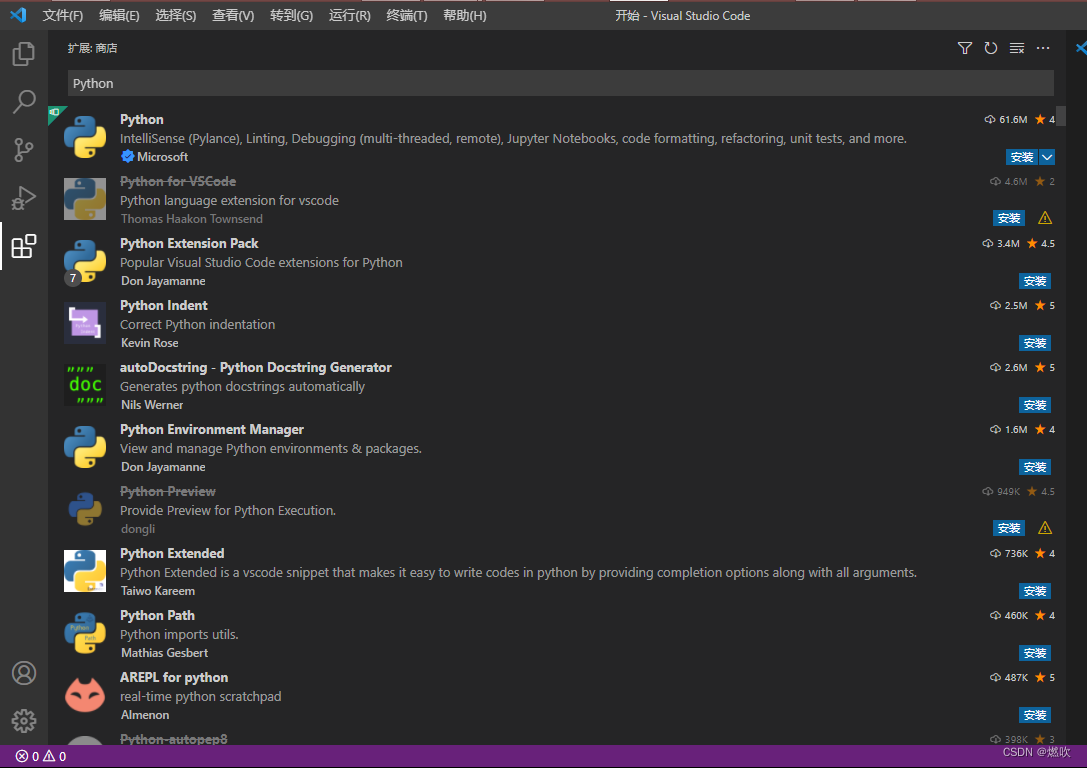Open the Explorer icon in activity bar

click(24, 54)
